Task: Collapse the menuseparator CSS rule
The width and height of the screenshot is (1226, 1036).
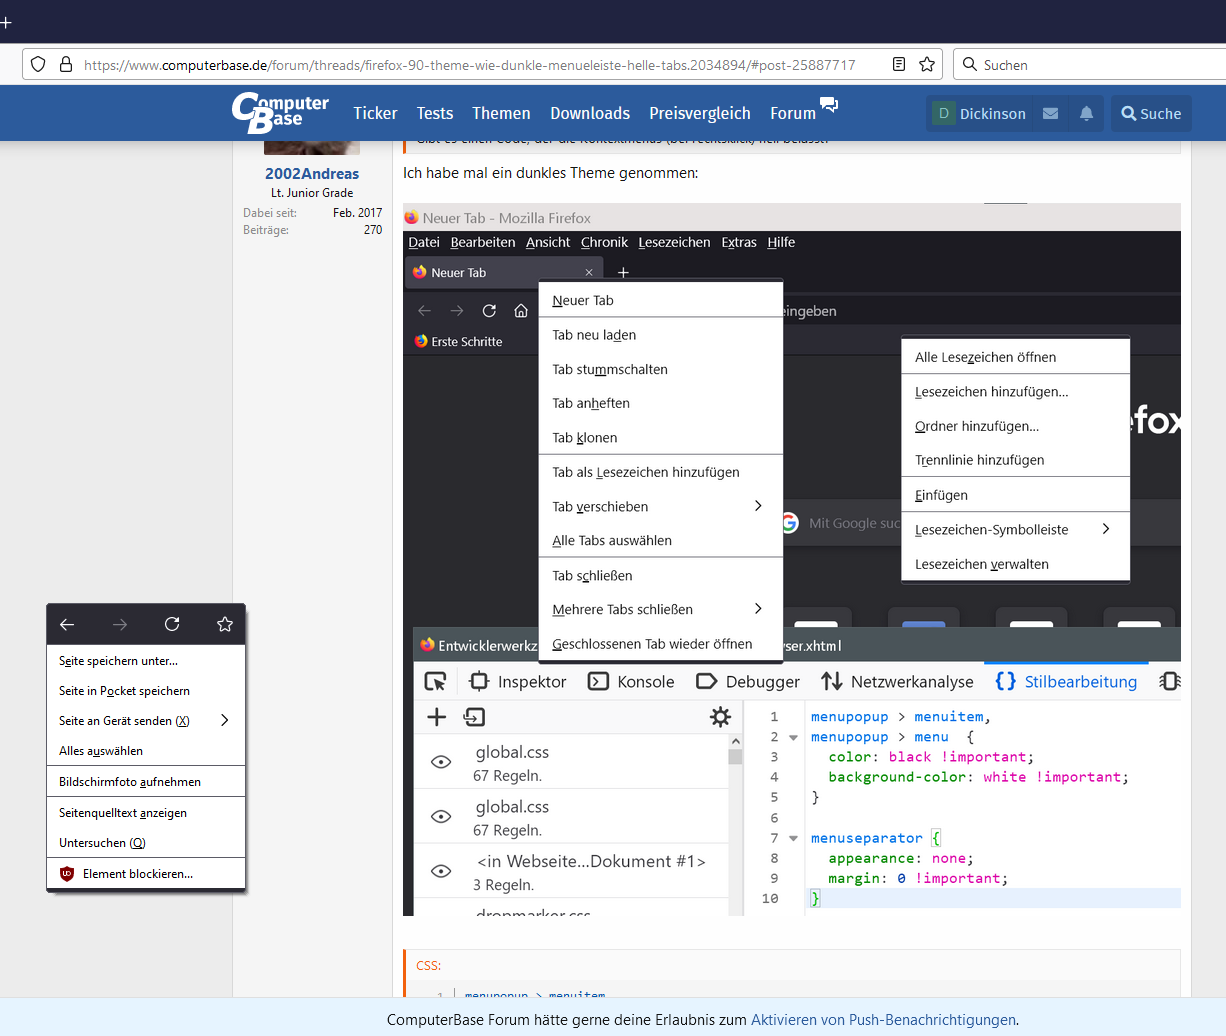Action: click(x=793, y=838)
